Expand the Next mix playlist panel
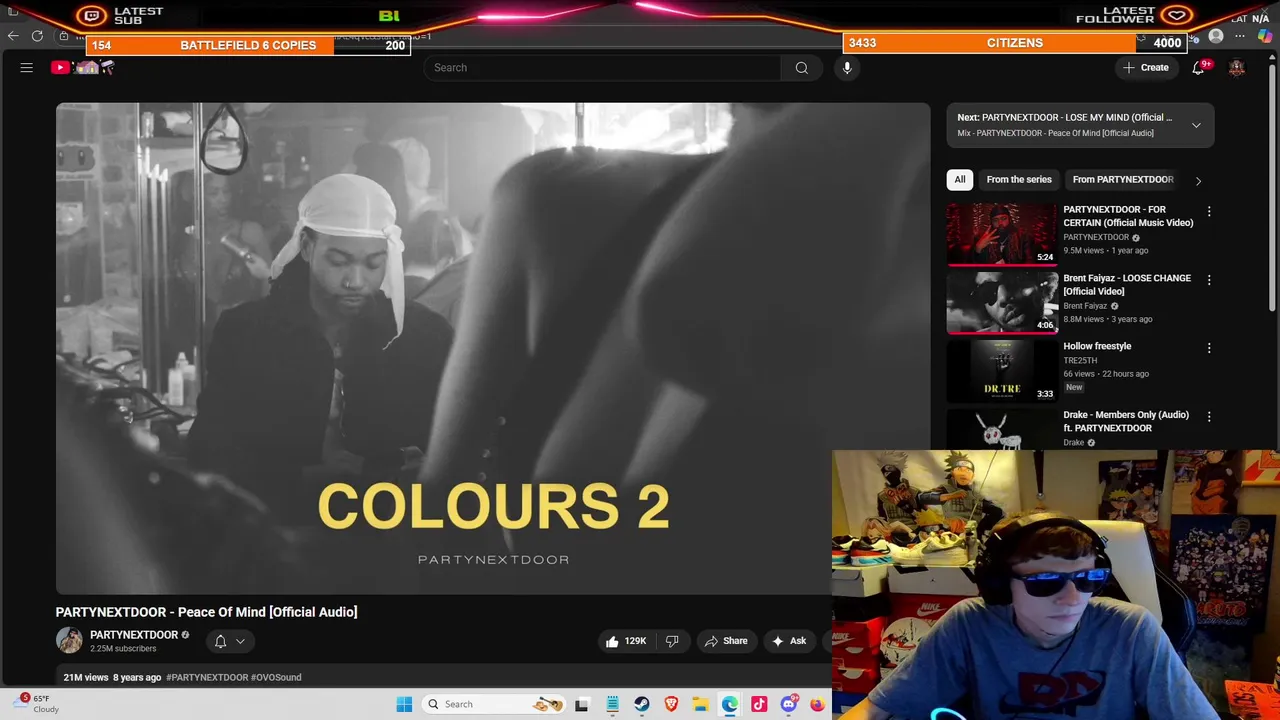 point(1196,125)
